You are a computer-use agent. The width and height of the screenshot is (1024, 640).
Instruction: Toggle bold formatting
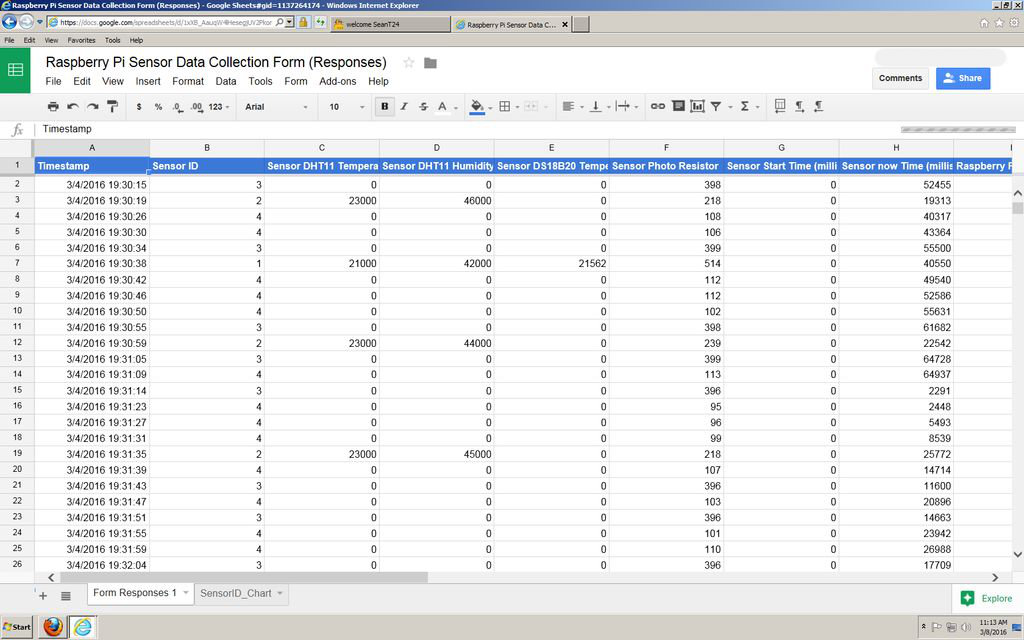pyautogui.click(x=385, y=106)
